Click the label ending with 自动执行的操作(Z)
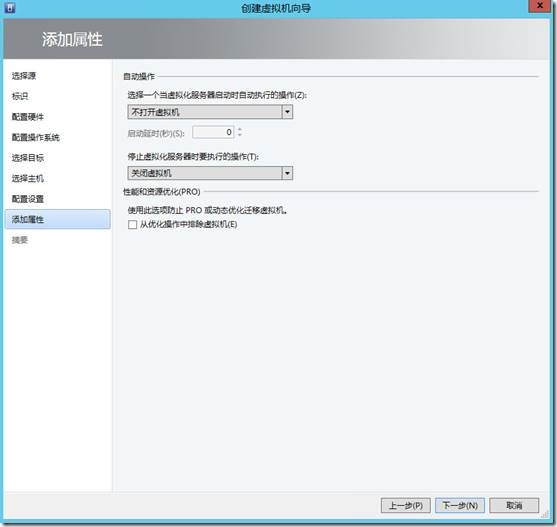557x527 pixels. [217, 95]
